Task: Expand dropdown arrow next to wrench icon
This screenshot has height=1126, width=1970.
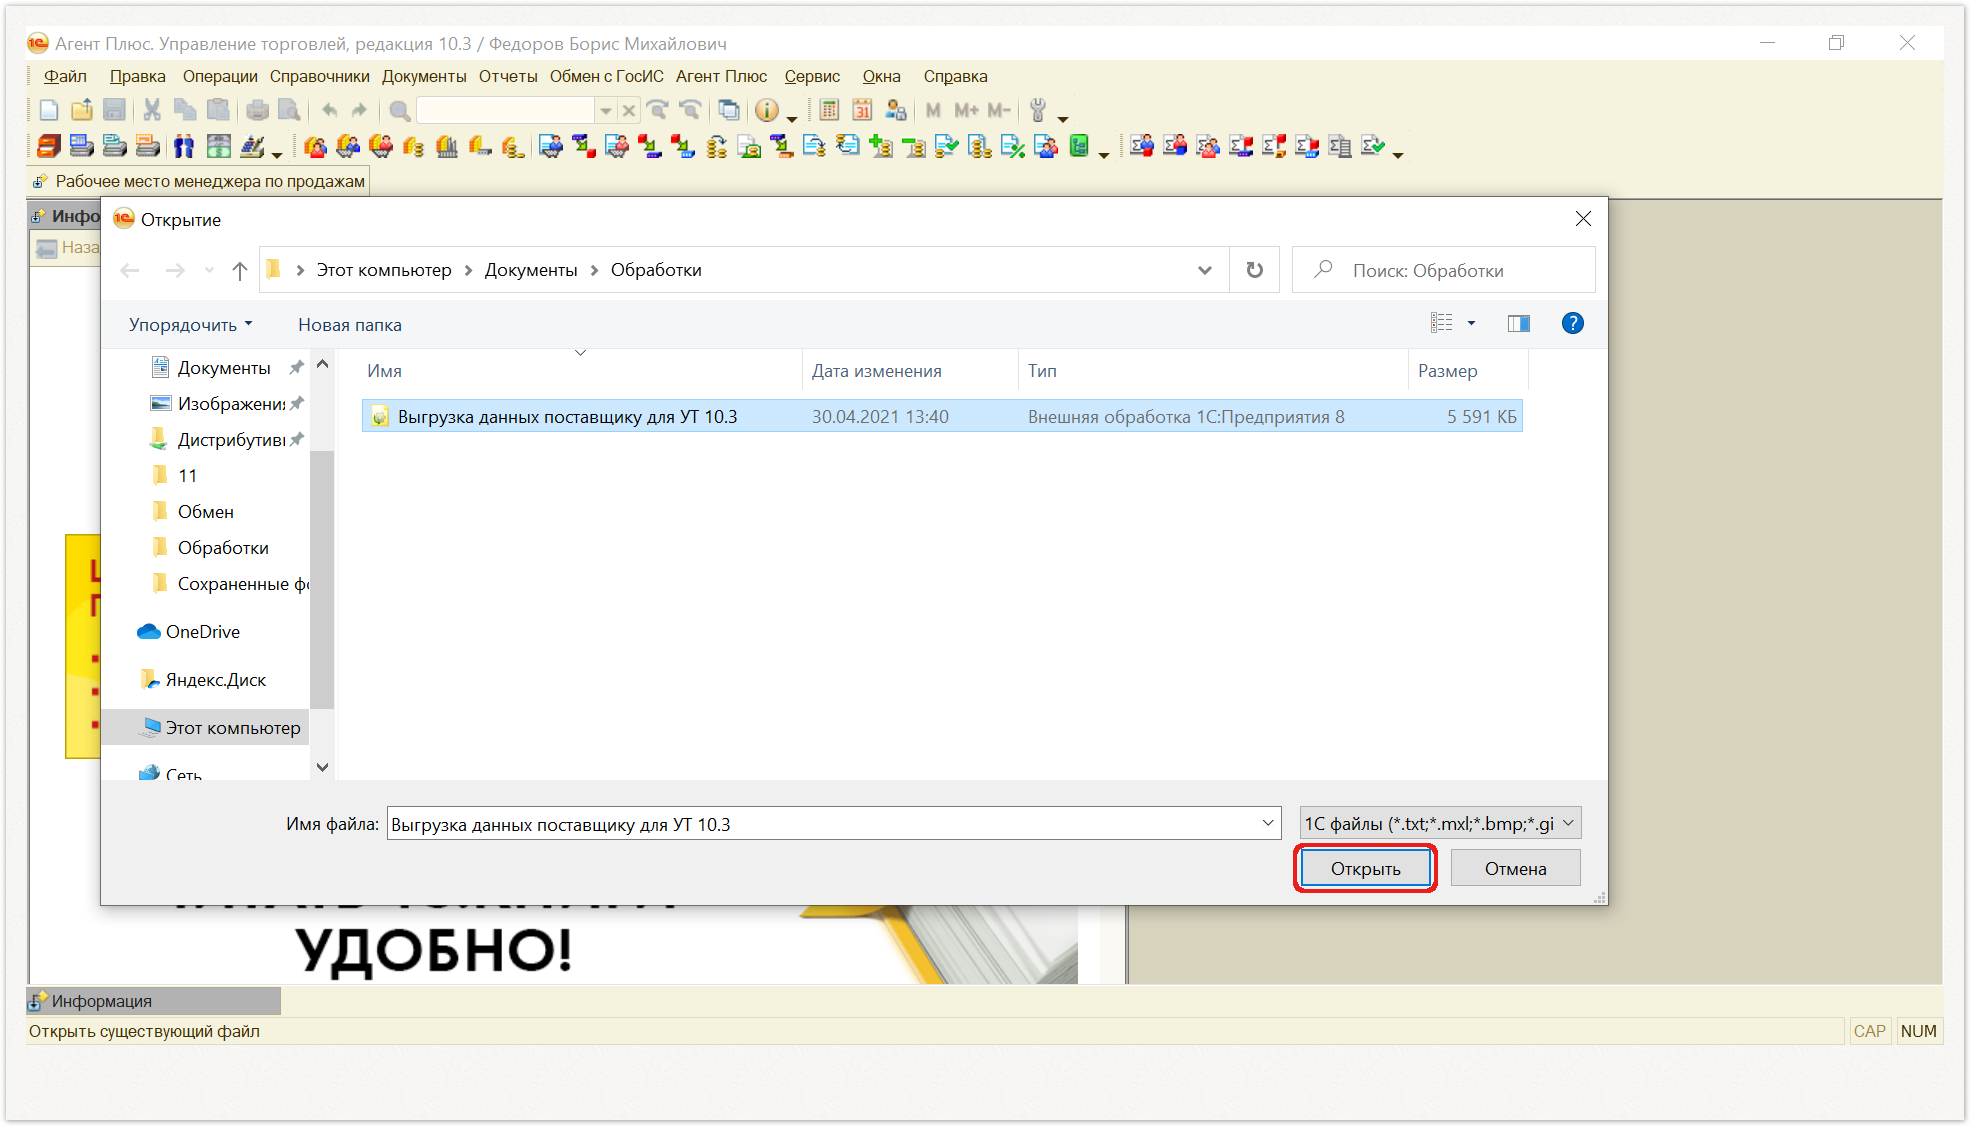Action: click(1062, 118)
